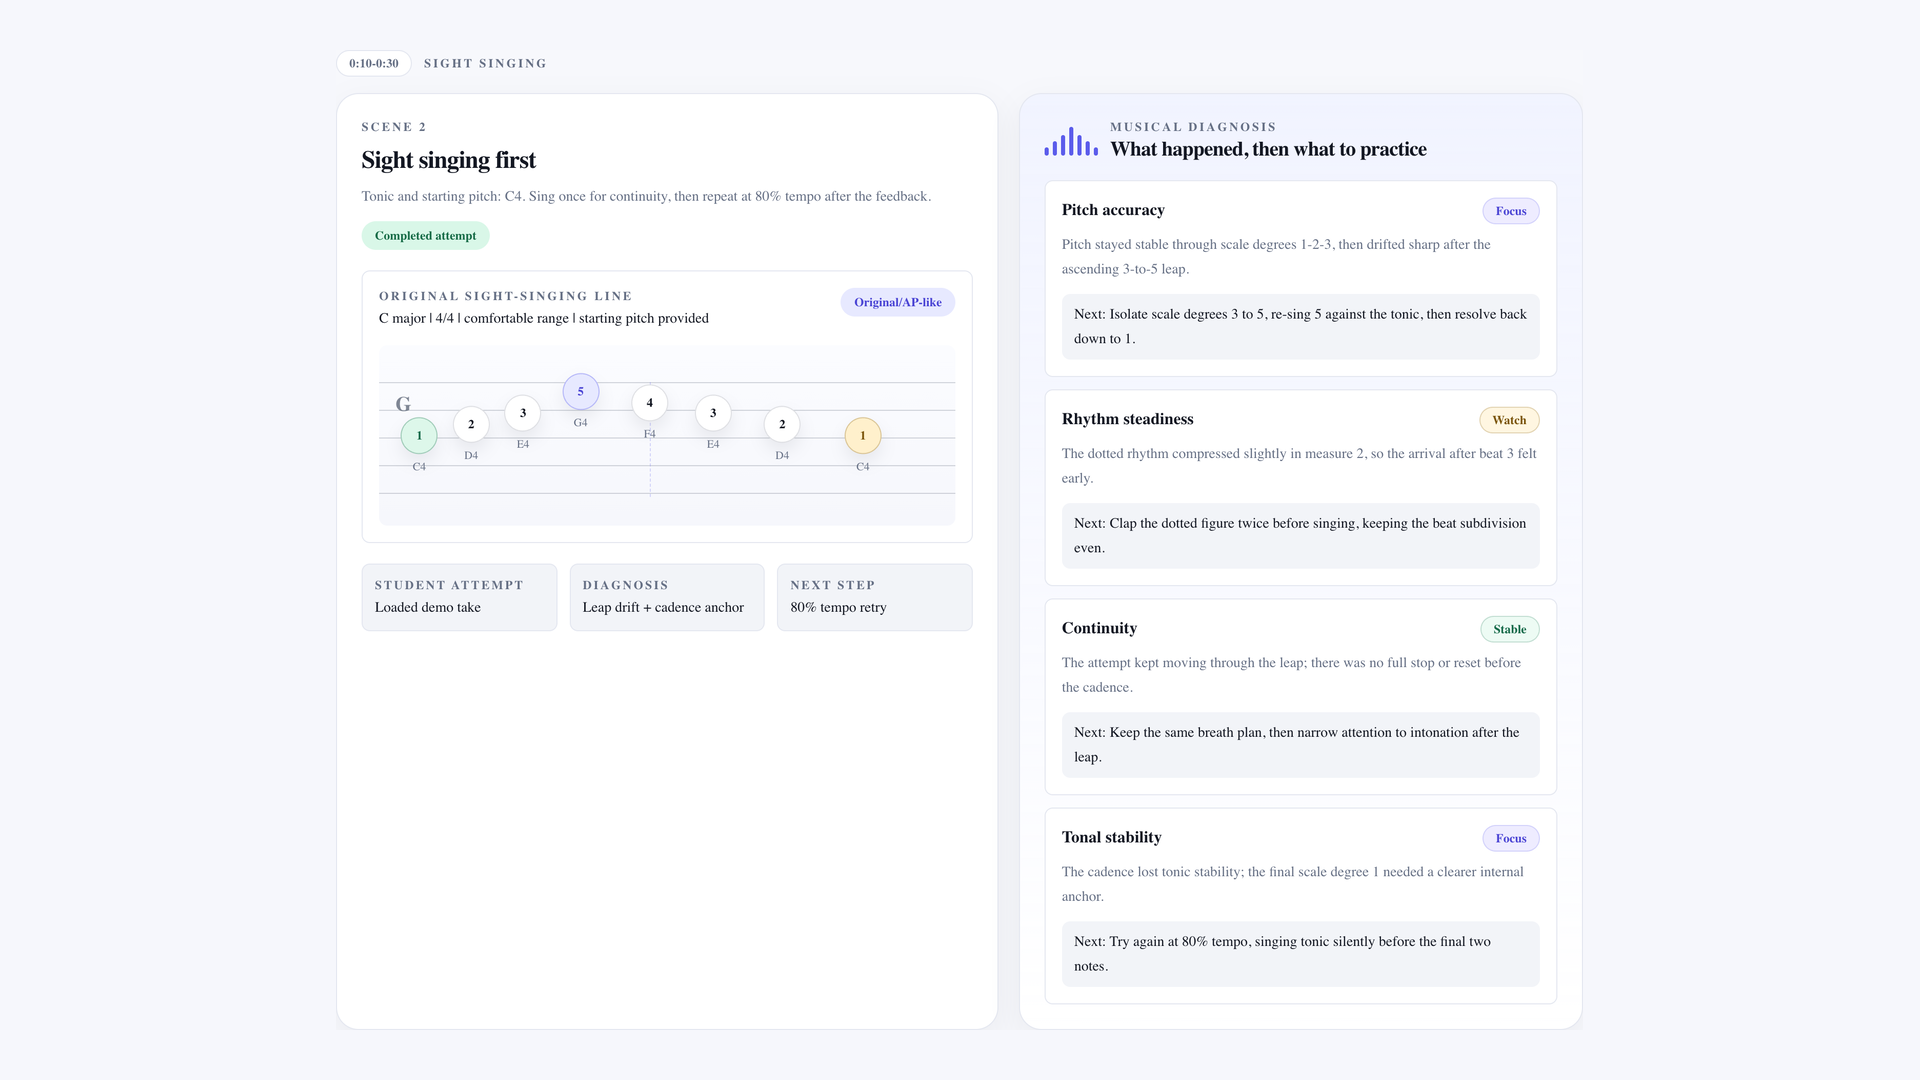Select the highlighted scale degree 5 note G4

tap(581, 392)
